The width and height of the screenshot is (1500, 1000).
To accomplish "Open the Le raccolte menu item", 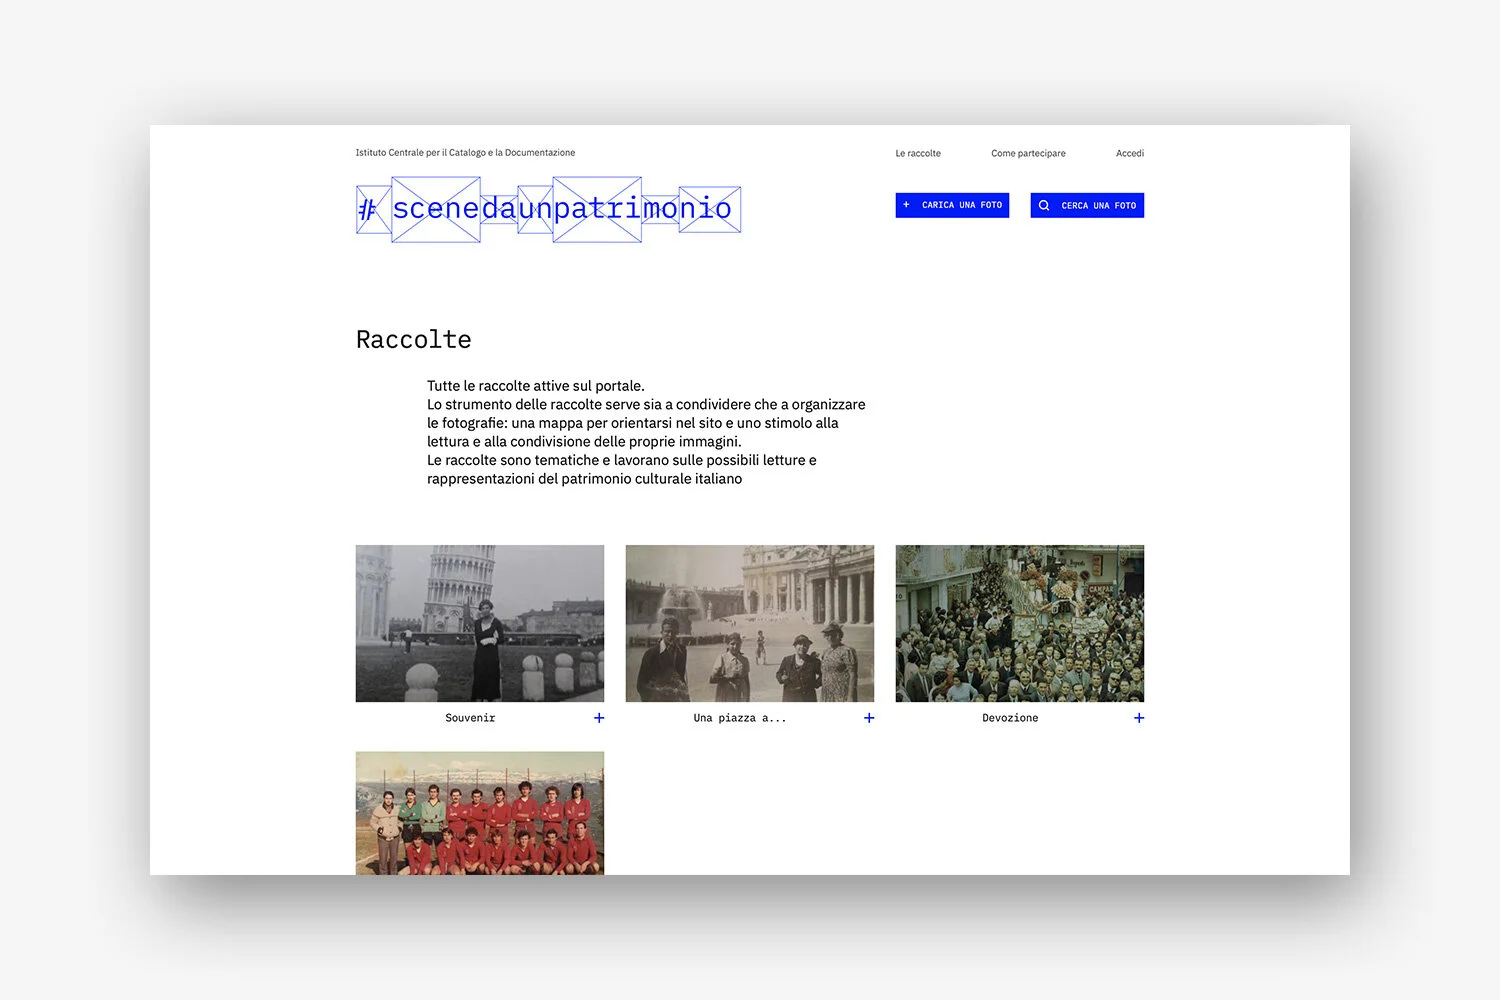I will [918, 153].
